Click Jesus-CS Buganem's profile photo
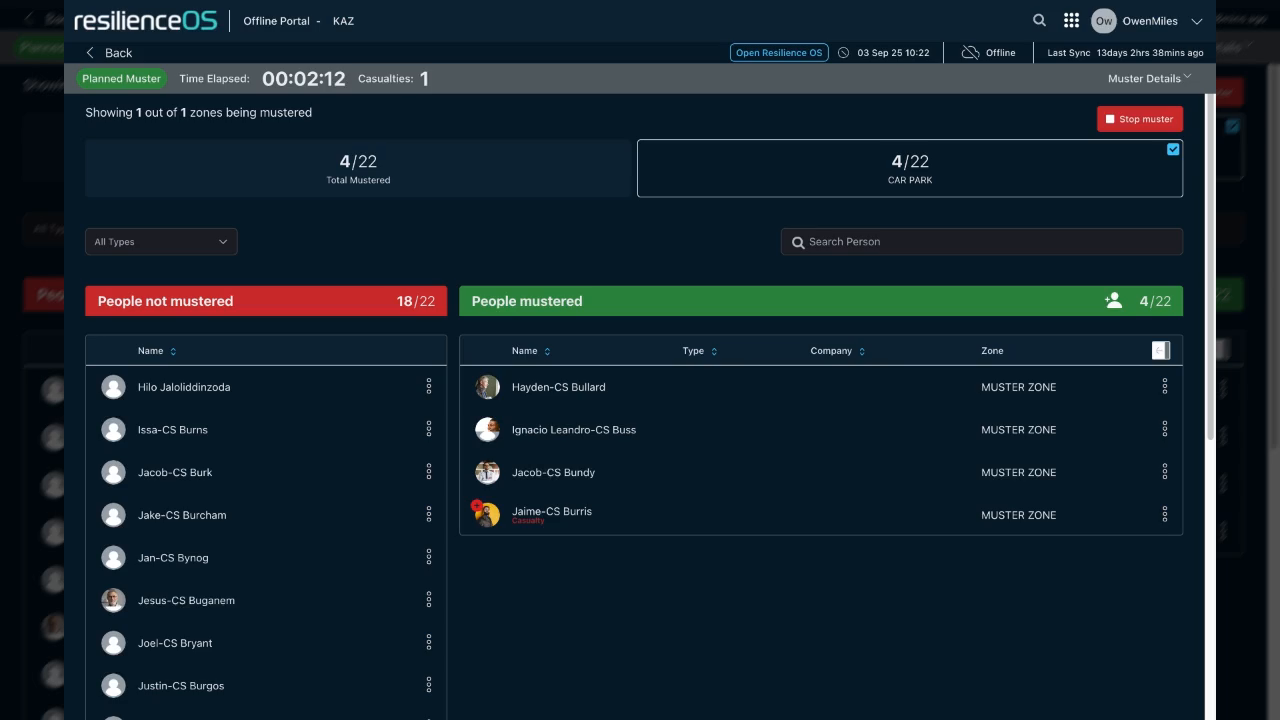Viewport: 1280px width, 720px height. [x=113, y=600]
